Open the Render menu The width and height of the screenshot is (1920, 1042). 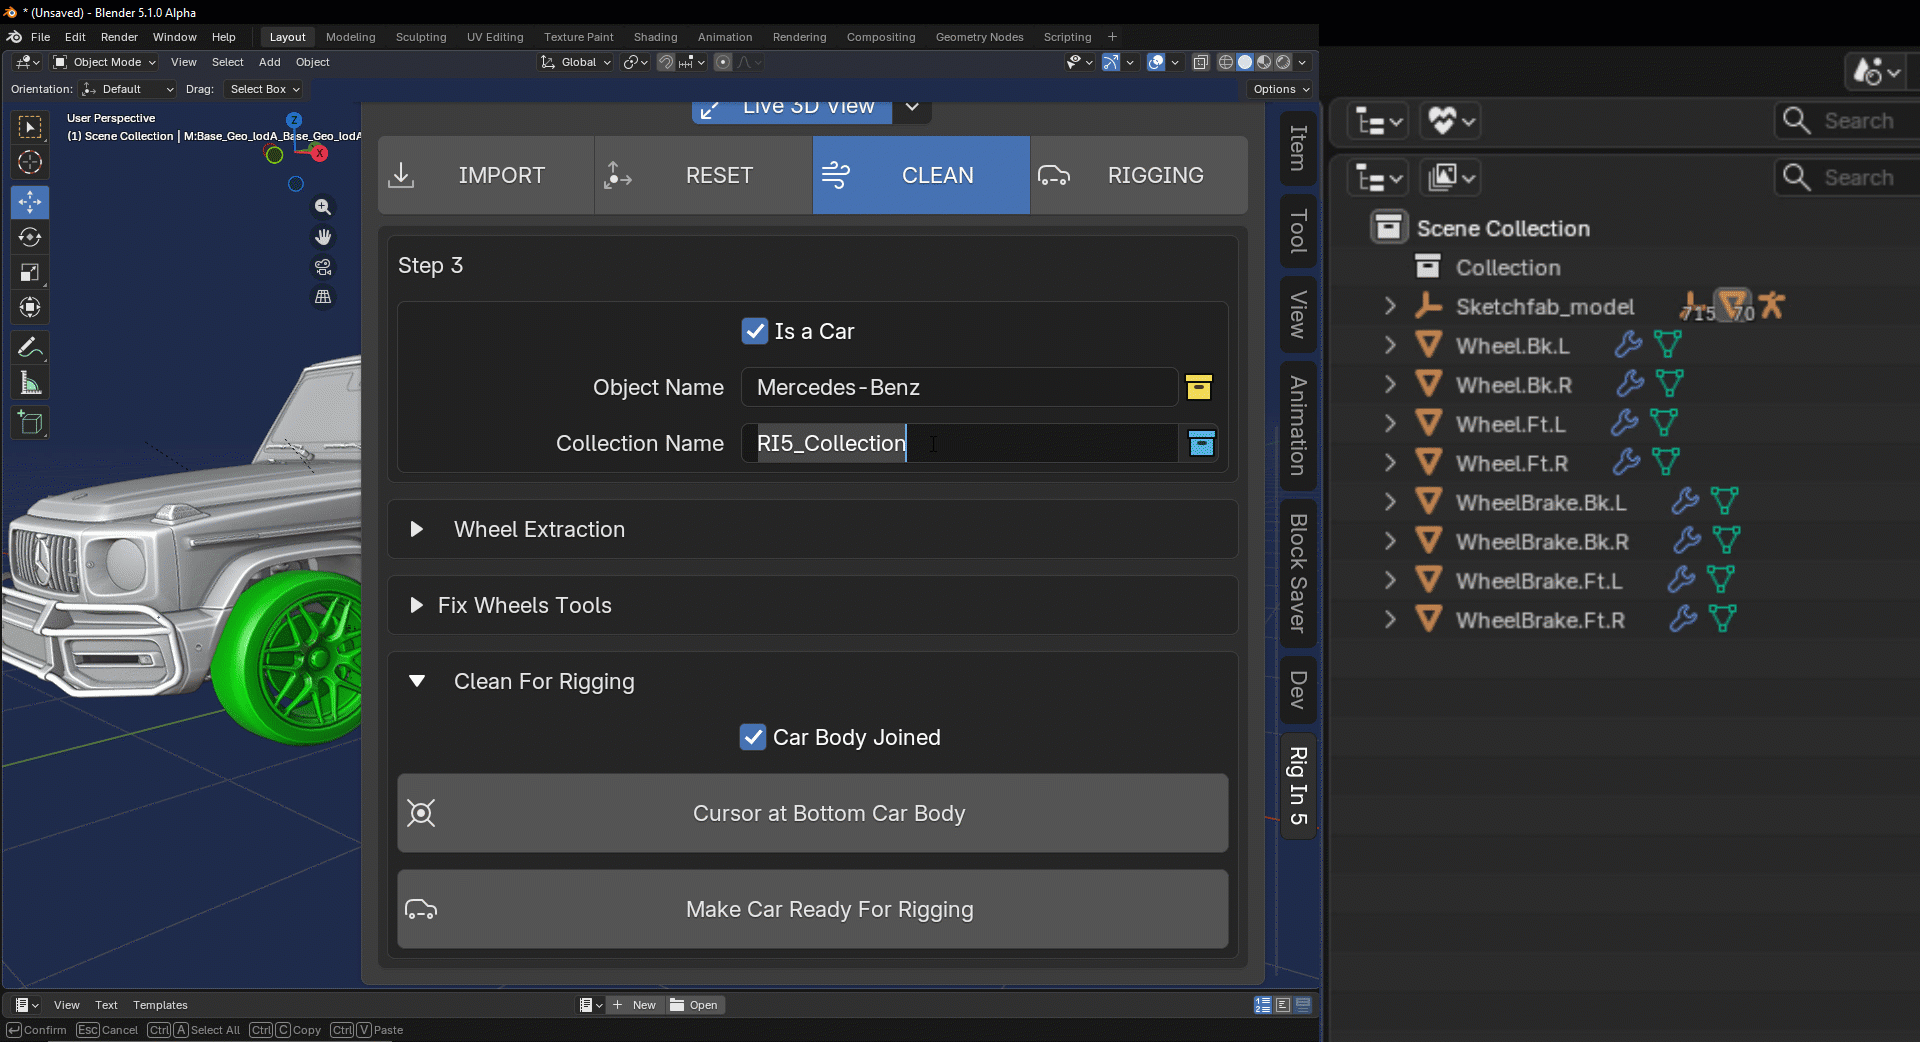[x=119, y=37]
